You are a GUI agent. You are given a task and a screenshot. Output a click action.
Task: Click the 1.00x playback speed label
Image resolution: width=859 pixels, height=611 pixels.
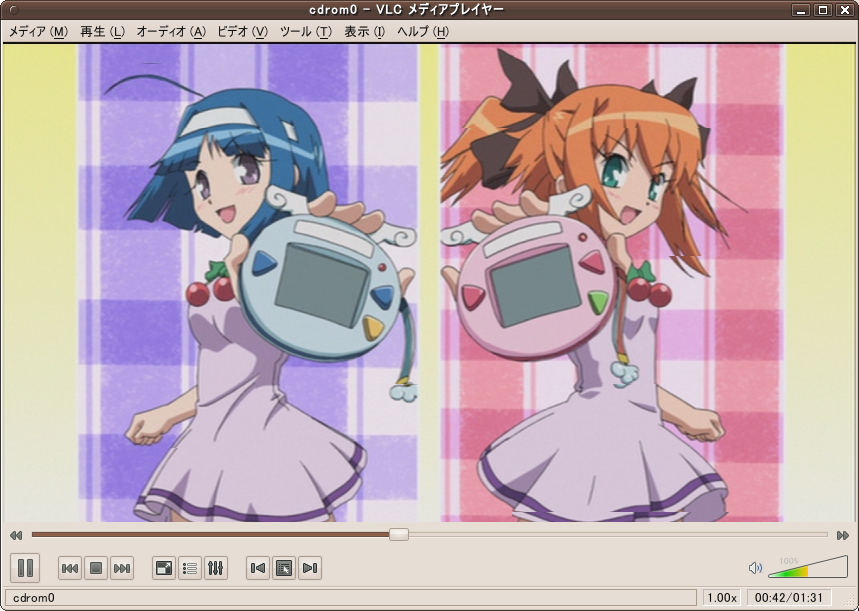point(722,597)
